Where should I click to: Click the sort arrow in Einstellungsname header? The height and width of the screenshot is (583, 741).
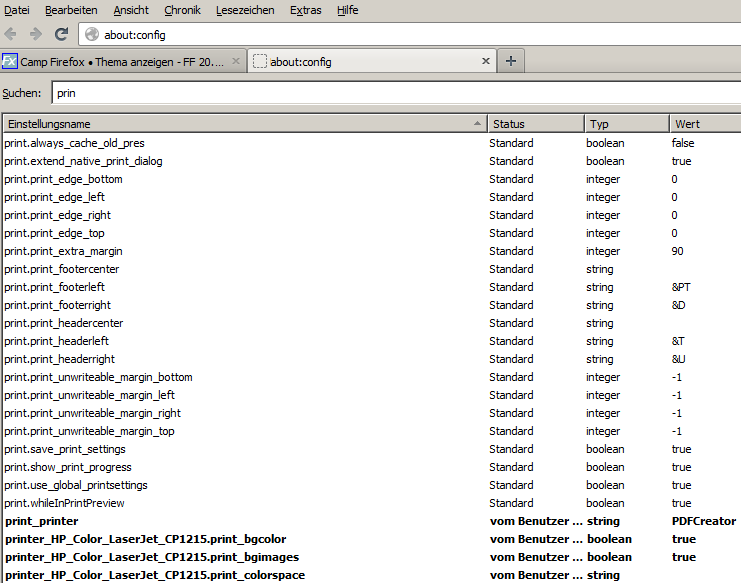[477, 123]
